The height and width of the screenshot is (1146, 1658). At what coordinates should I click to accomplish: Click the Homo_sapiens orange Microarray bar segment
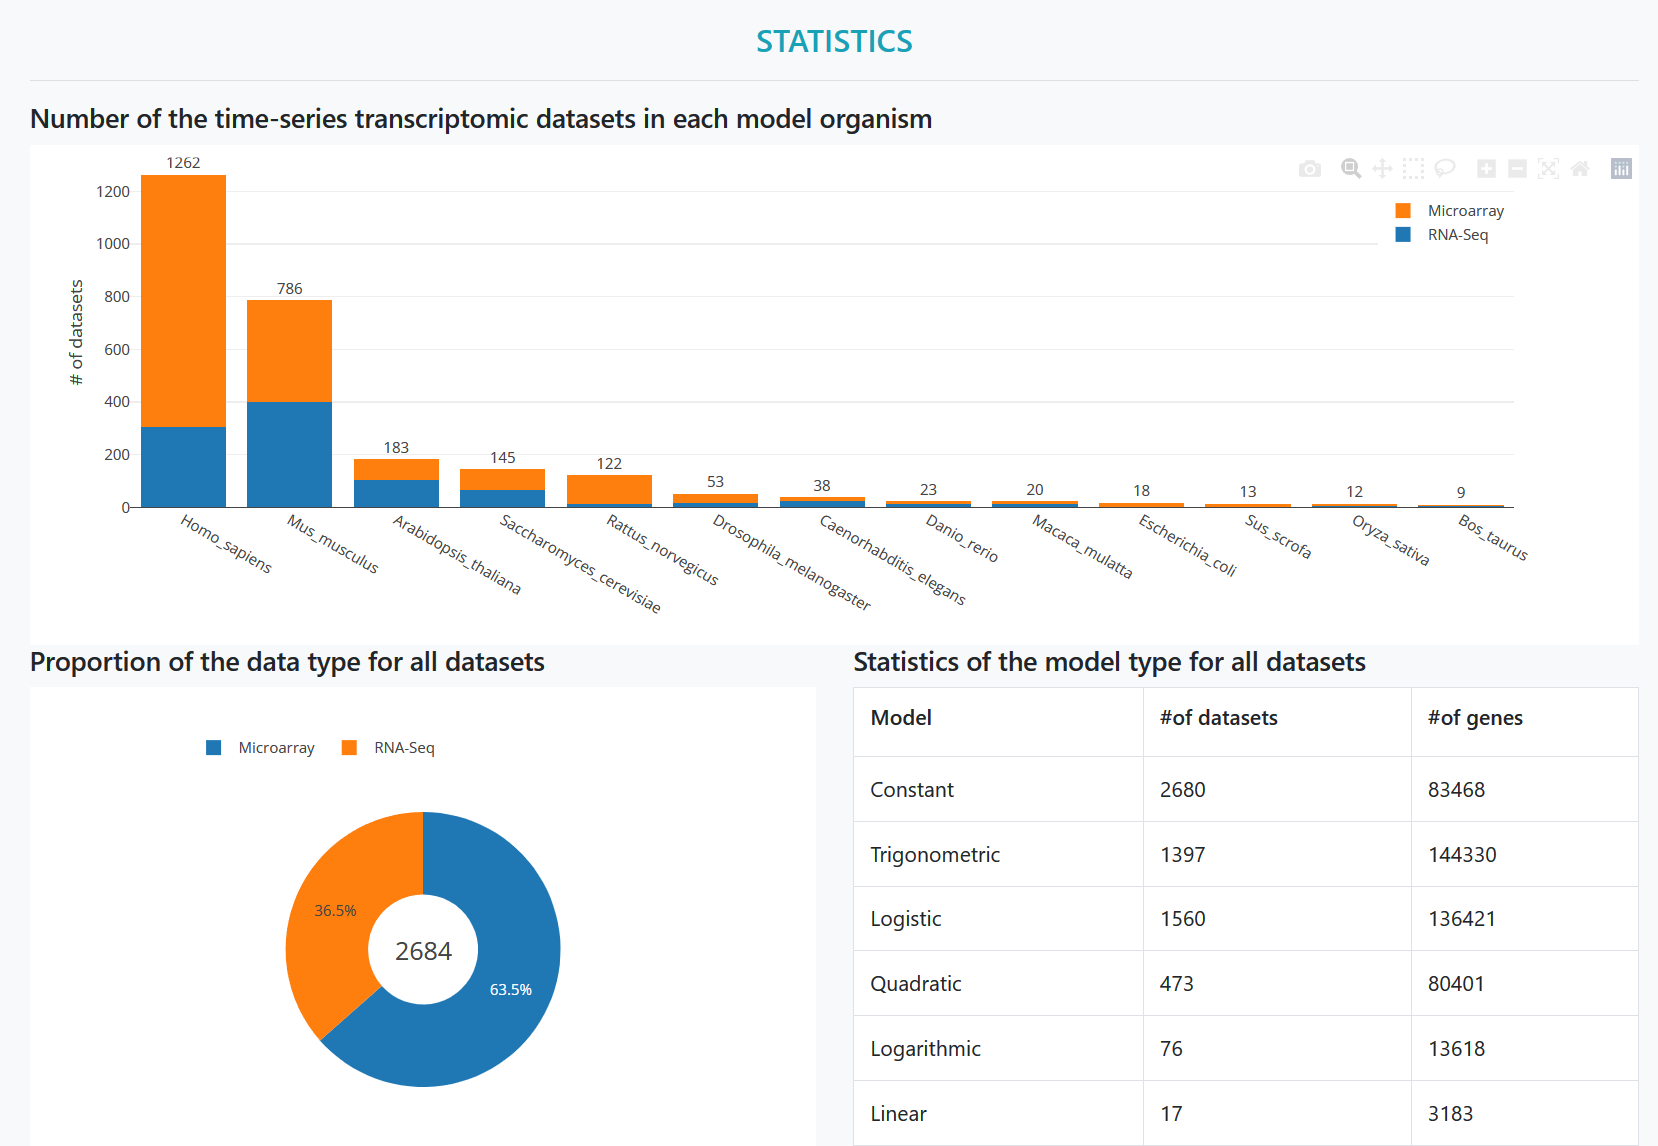click(183, 300)
